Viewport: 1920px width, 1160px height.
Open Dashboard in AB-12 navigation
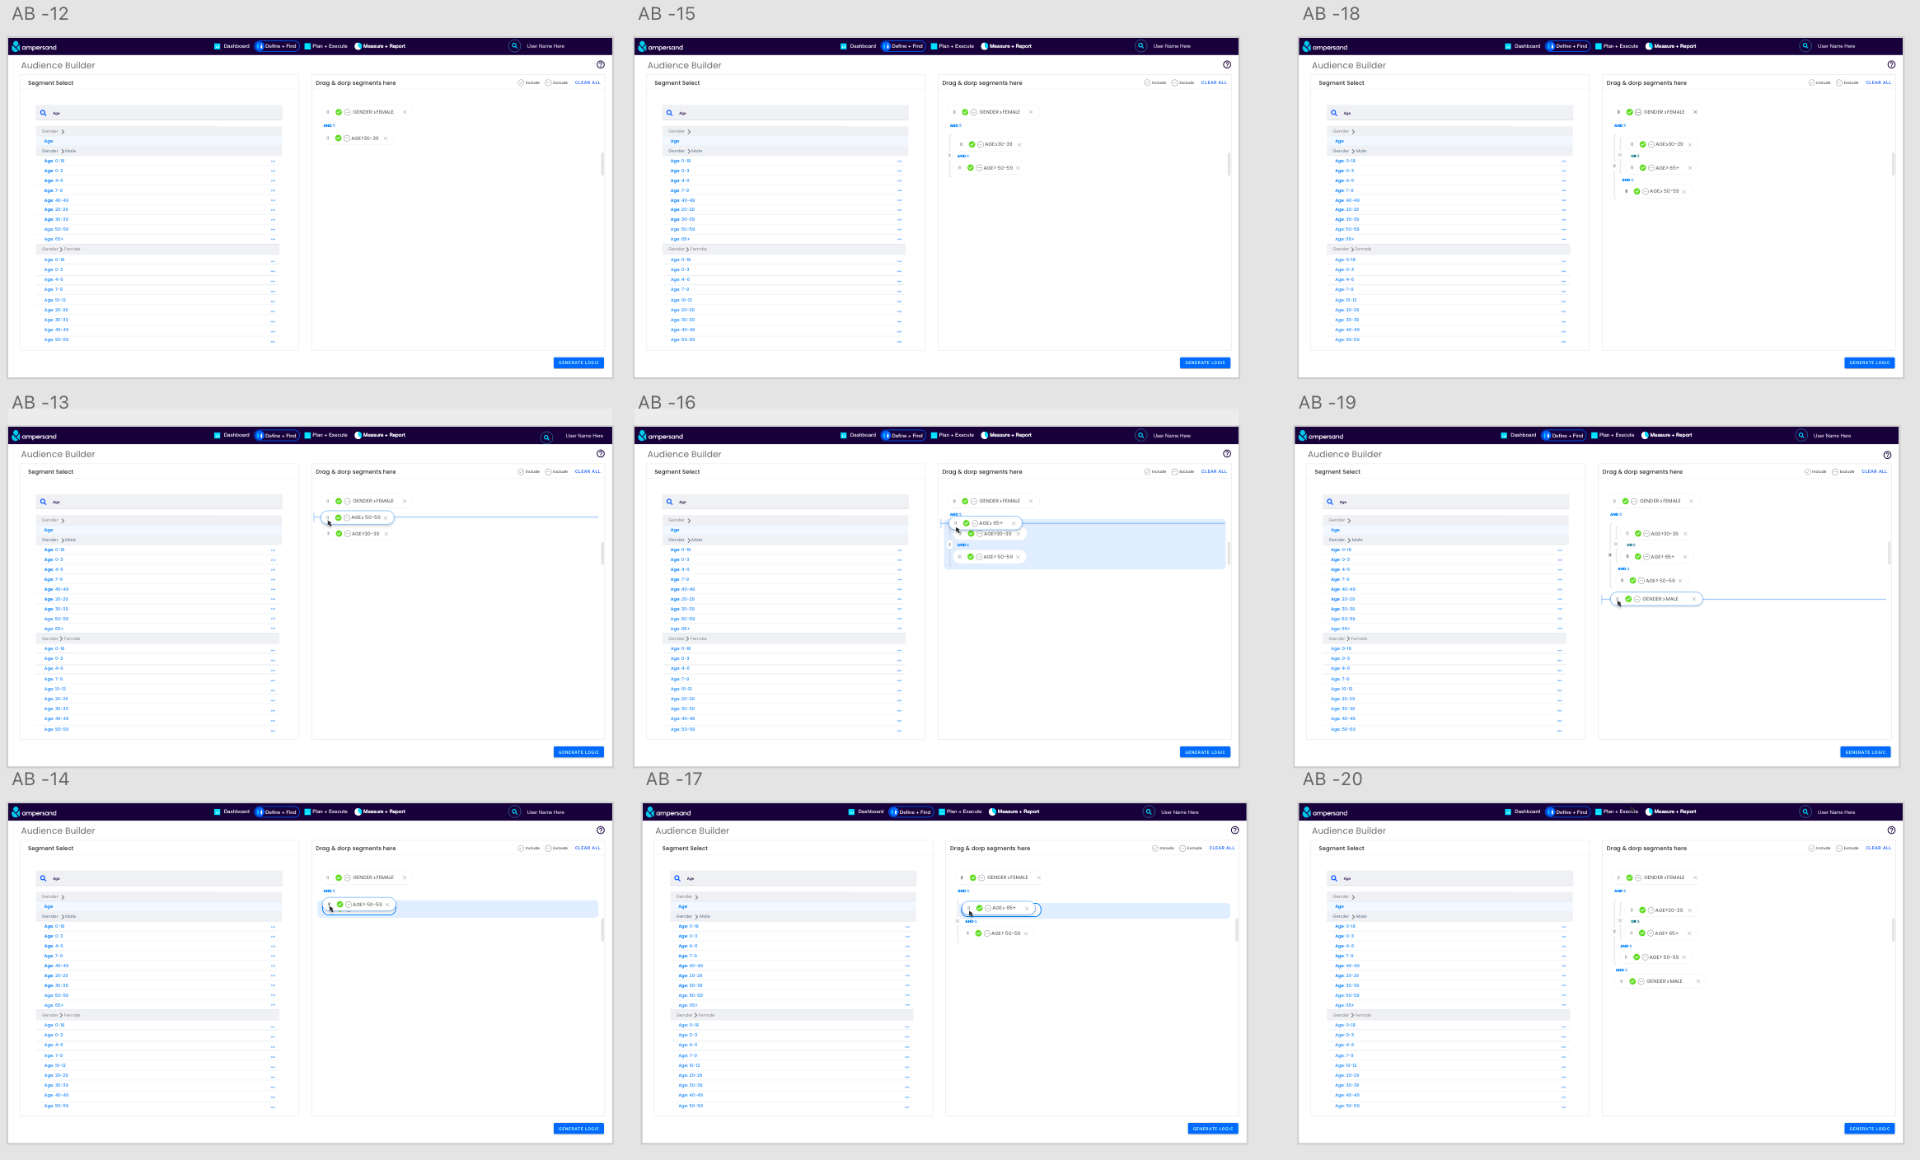pos(232,46)
